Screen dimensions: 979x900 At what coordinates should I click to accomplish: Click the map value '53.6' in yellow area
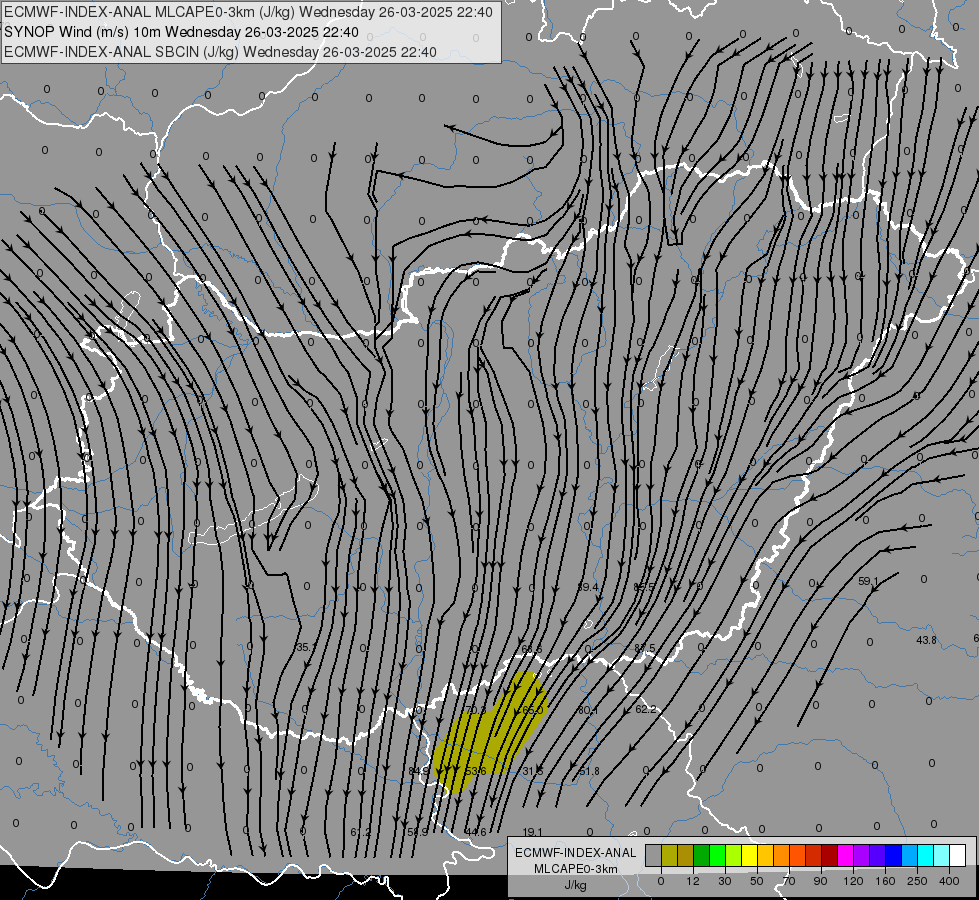pyautogui.click(x=476, y=771)
